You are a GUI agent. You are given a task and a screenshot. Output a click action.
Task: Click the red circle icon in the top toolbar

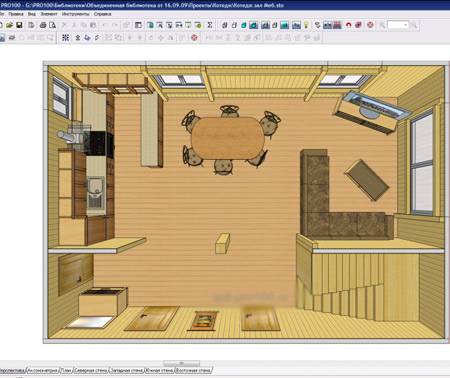pos(370,25)
